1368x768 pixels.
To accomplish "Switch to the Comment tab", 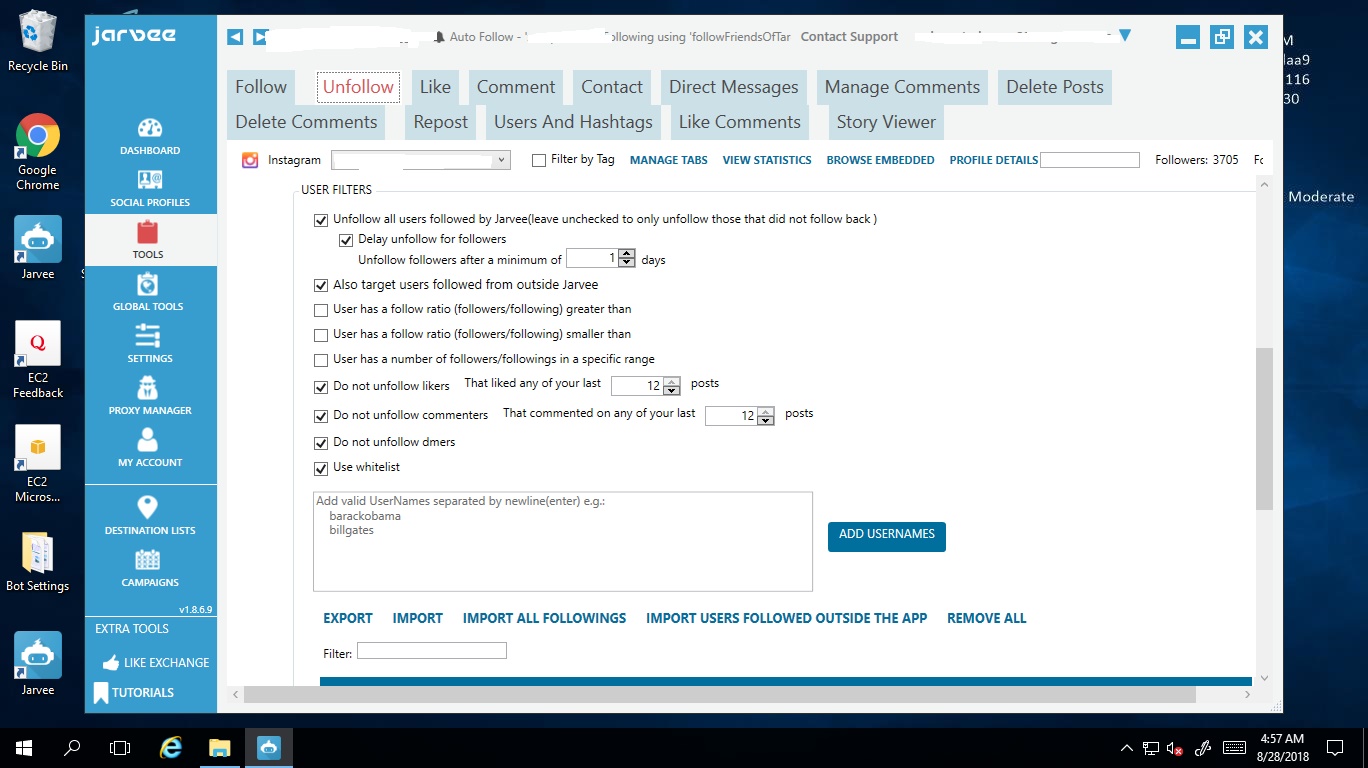I will click(x=516, y=87).
